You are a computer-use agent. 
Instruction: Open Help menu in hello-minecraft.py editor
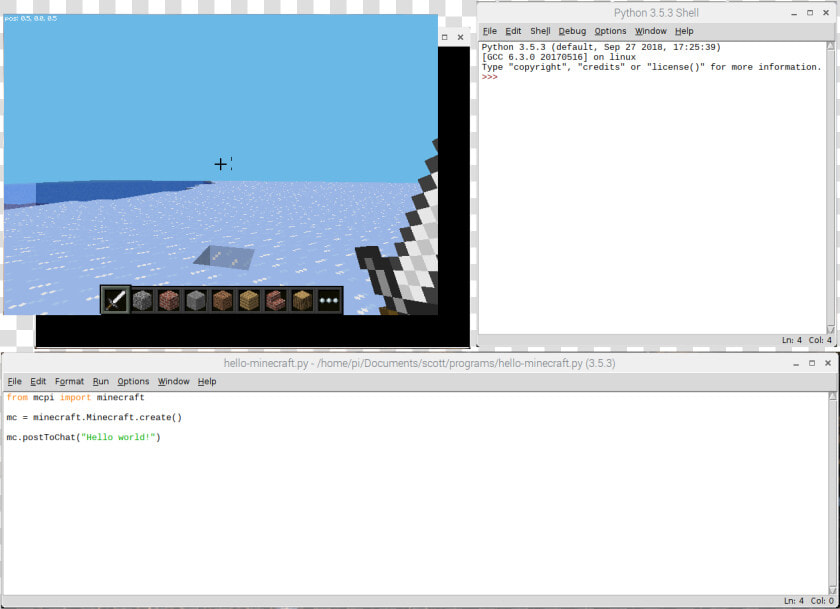[x=207, y=381]
